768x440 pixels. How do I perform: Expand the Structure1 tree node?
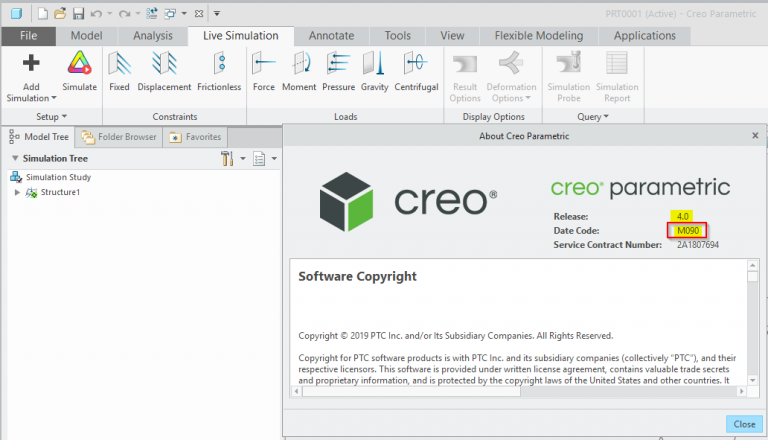pyautogui.click(x=17, y=192)
